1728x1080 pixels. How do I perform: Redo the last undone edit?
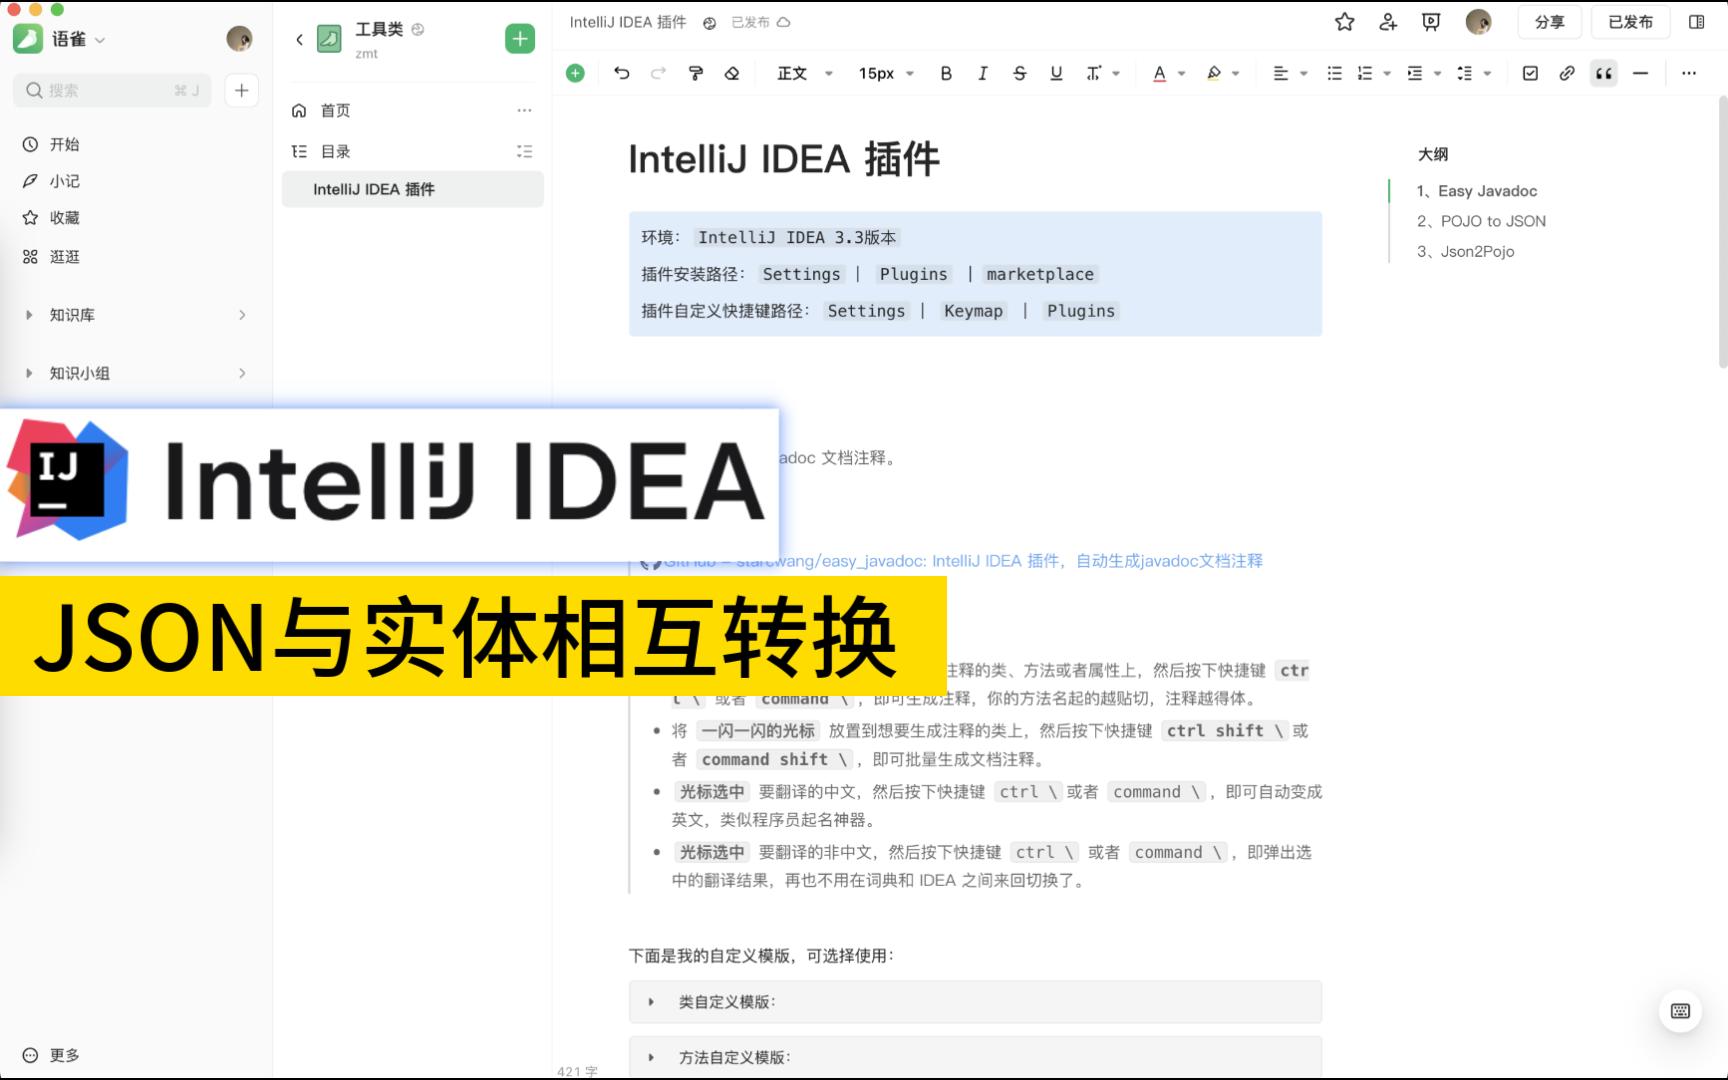point(658,73)
